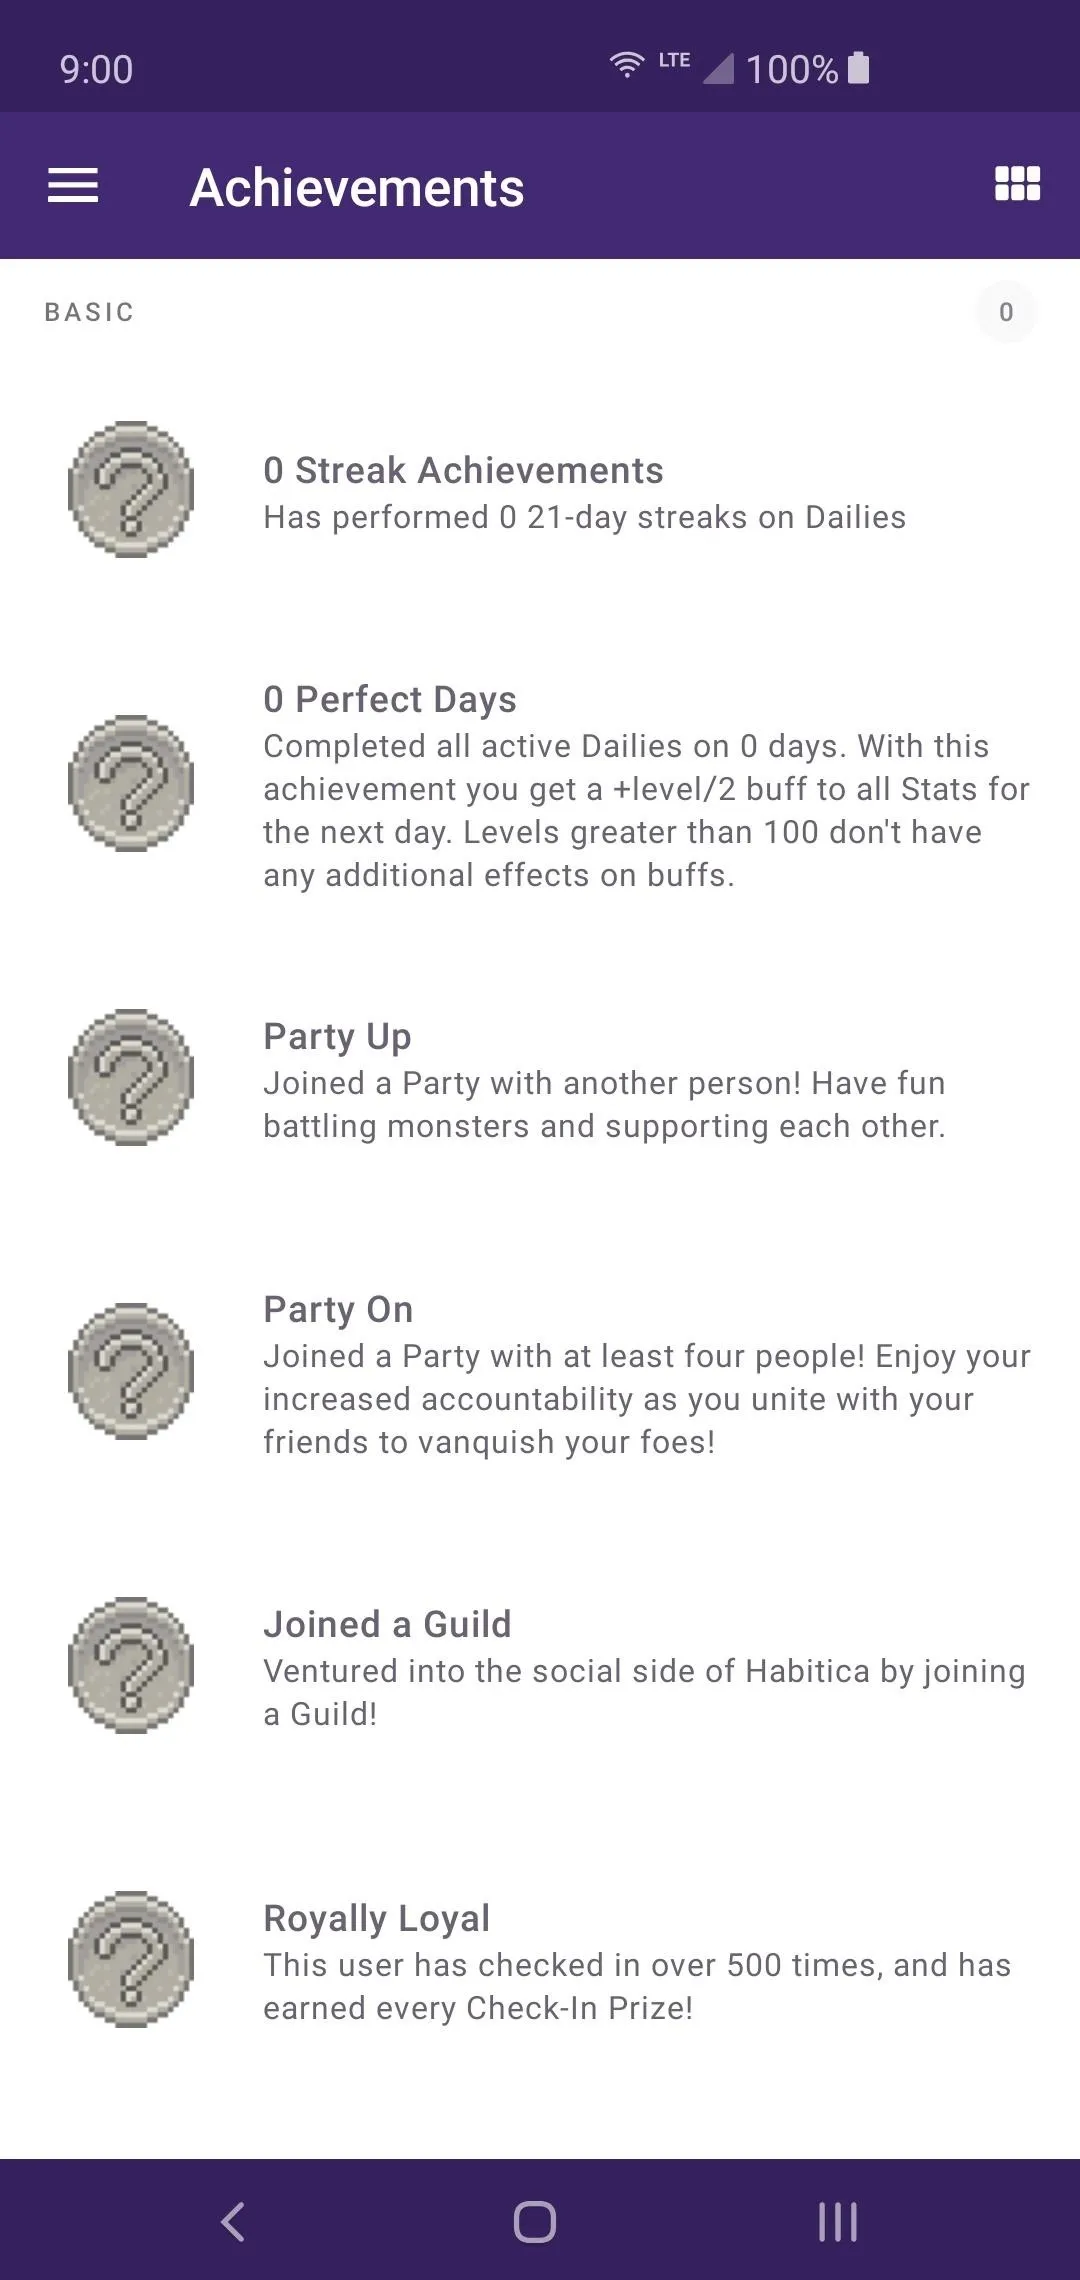
Task: Go back using Android back button
Action: (233, 2222)
